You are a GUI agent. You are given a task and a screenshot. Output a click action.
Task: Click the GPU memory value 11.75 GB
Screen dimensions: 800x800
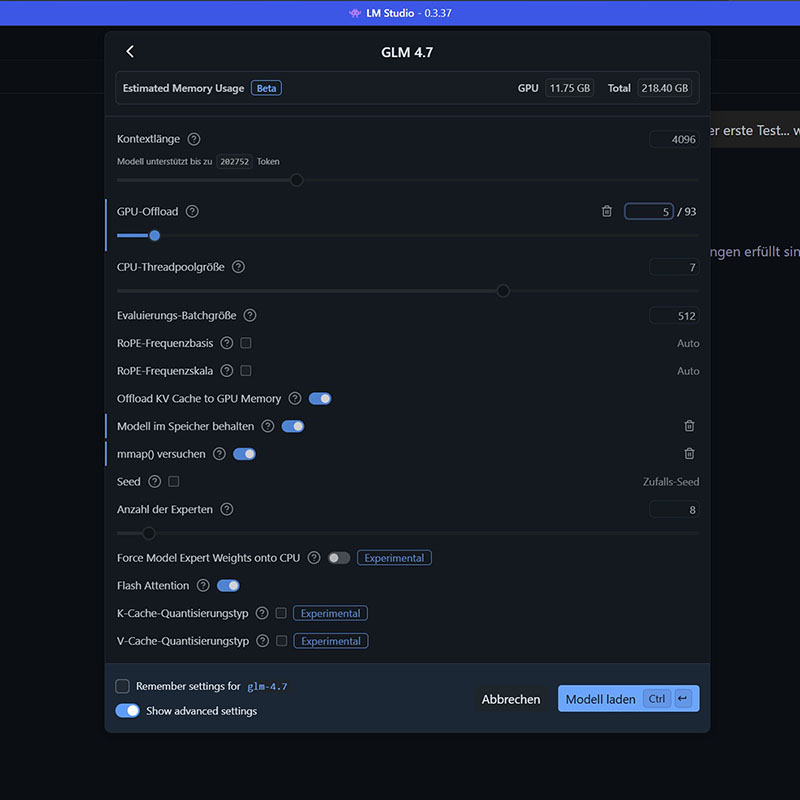[569, 88]
